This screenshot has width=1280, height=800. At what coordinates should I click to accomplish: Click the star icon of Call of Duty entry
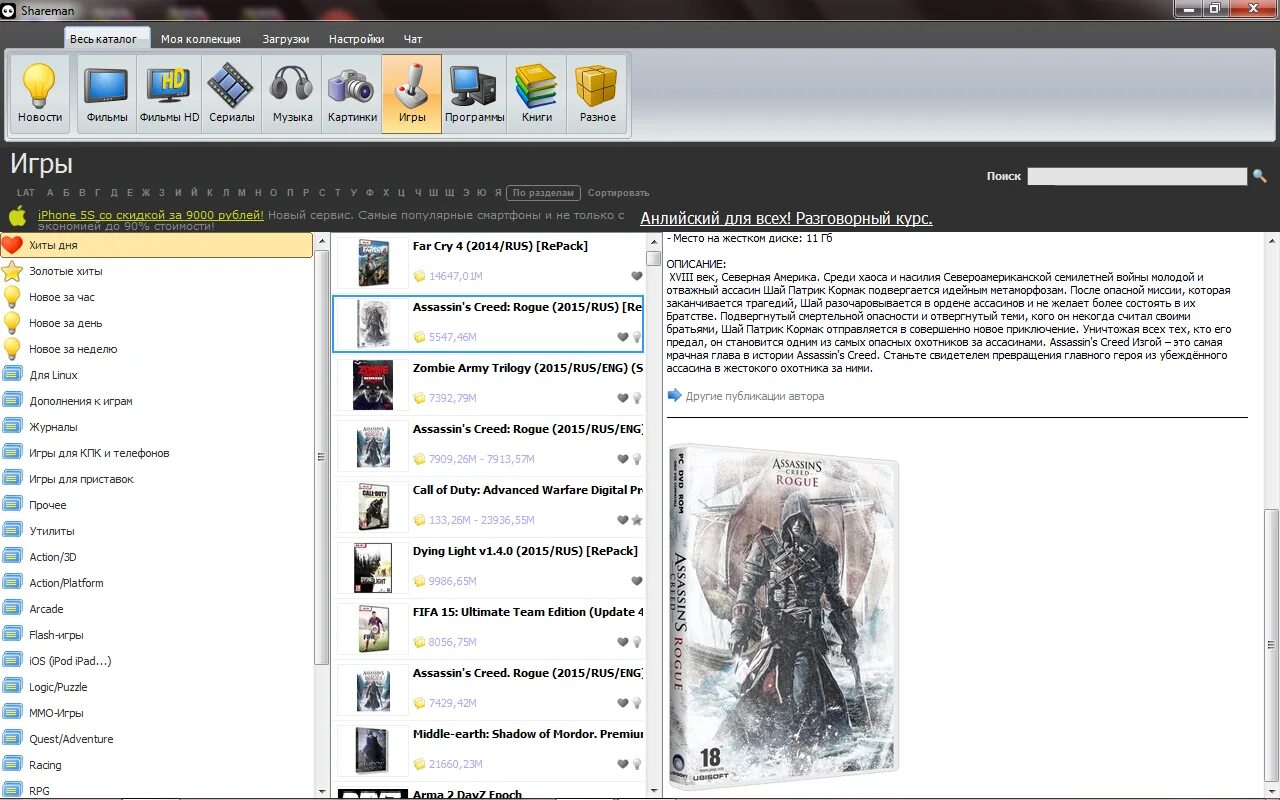(637, 520)
